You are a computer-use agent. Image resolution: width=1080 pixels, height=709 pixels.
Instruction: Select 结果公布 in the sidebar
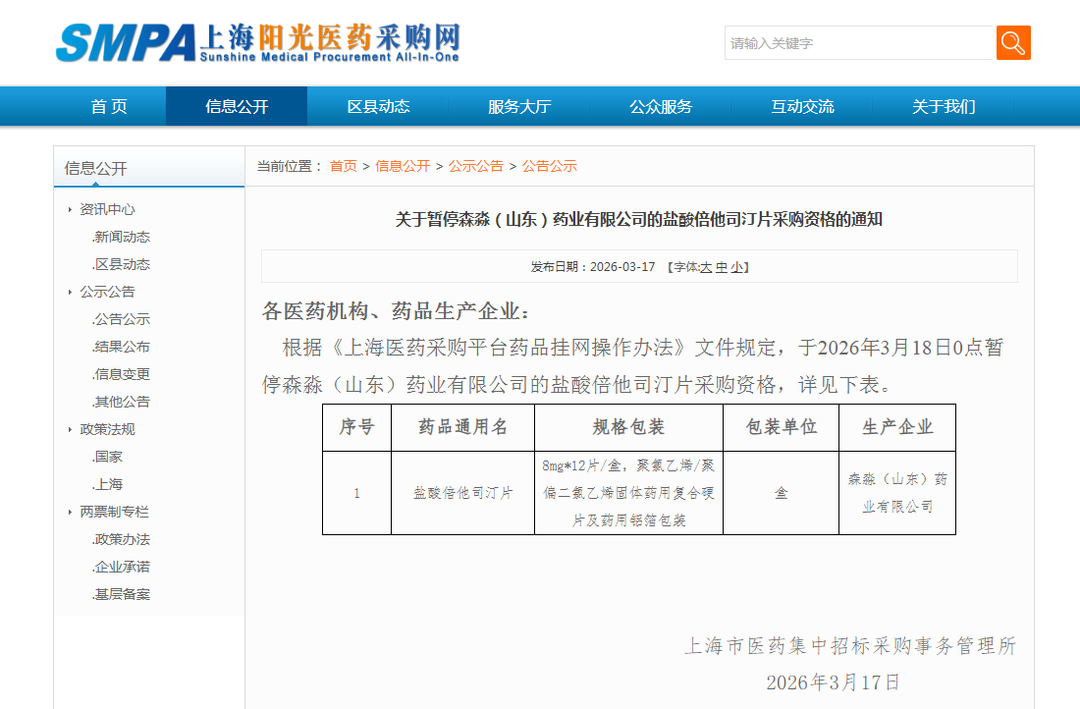point(122,347)
